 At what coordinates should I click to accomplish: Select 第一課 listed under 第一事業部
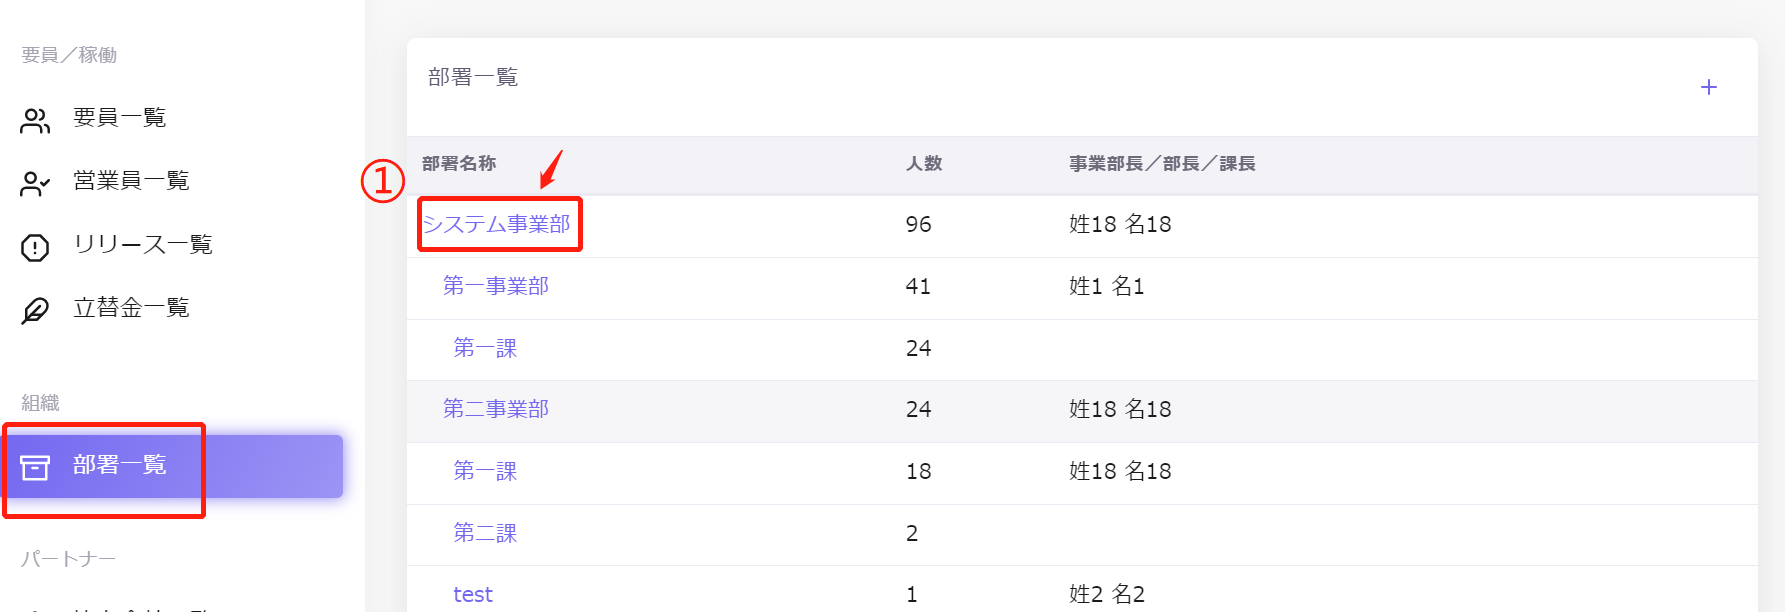point(485,348)
